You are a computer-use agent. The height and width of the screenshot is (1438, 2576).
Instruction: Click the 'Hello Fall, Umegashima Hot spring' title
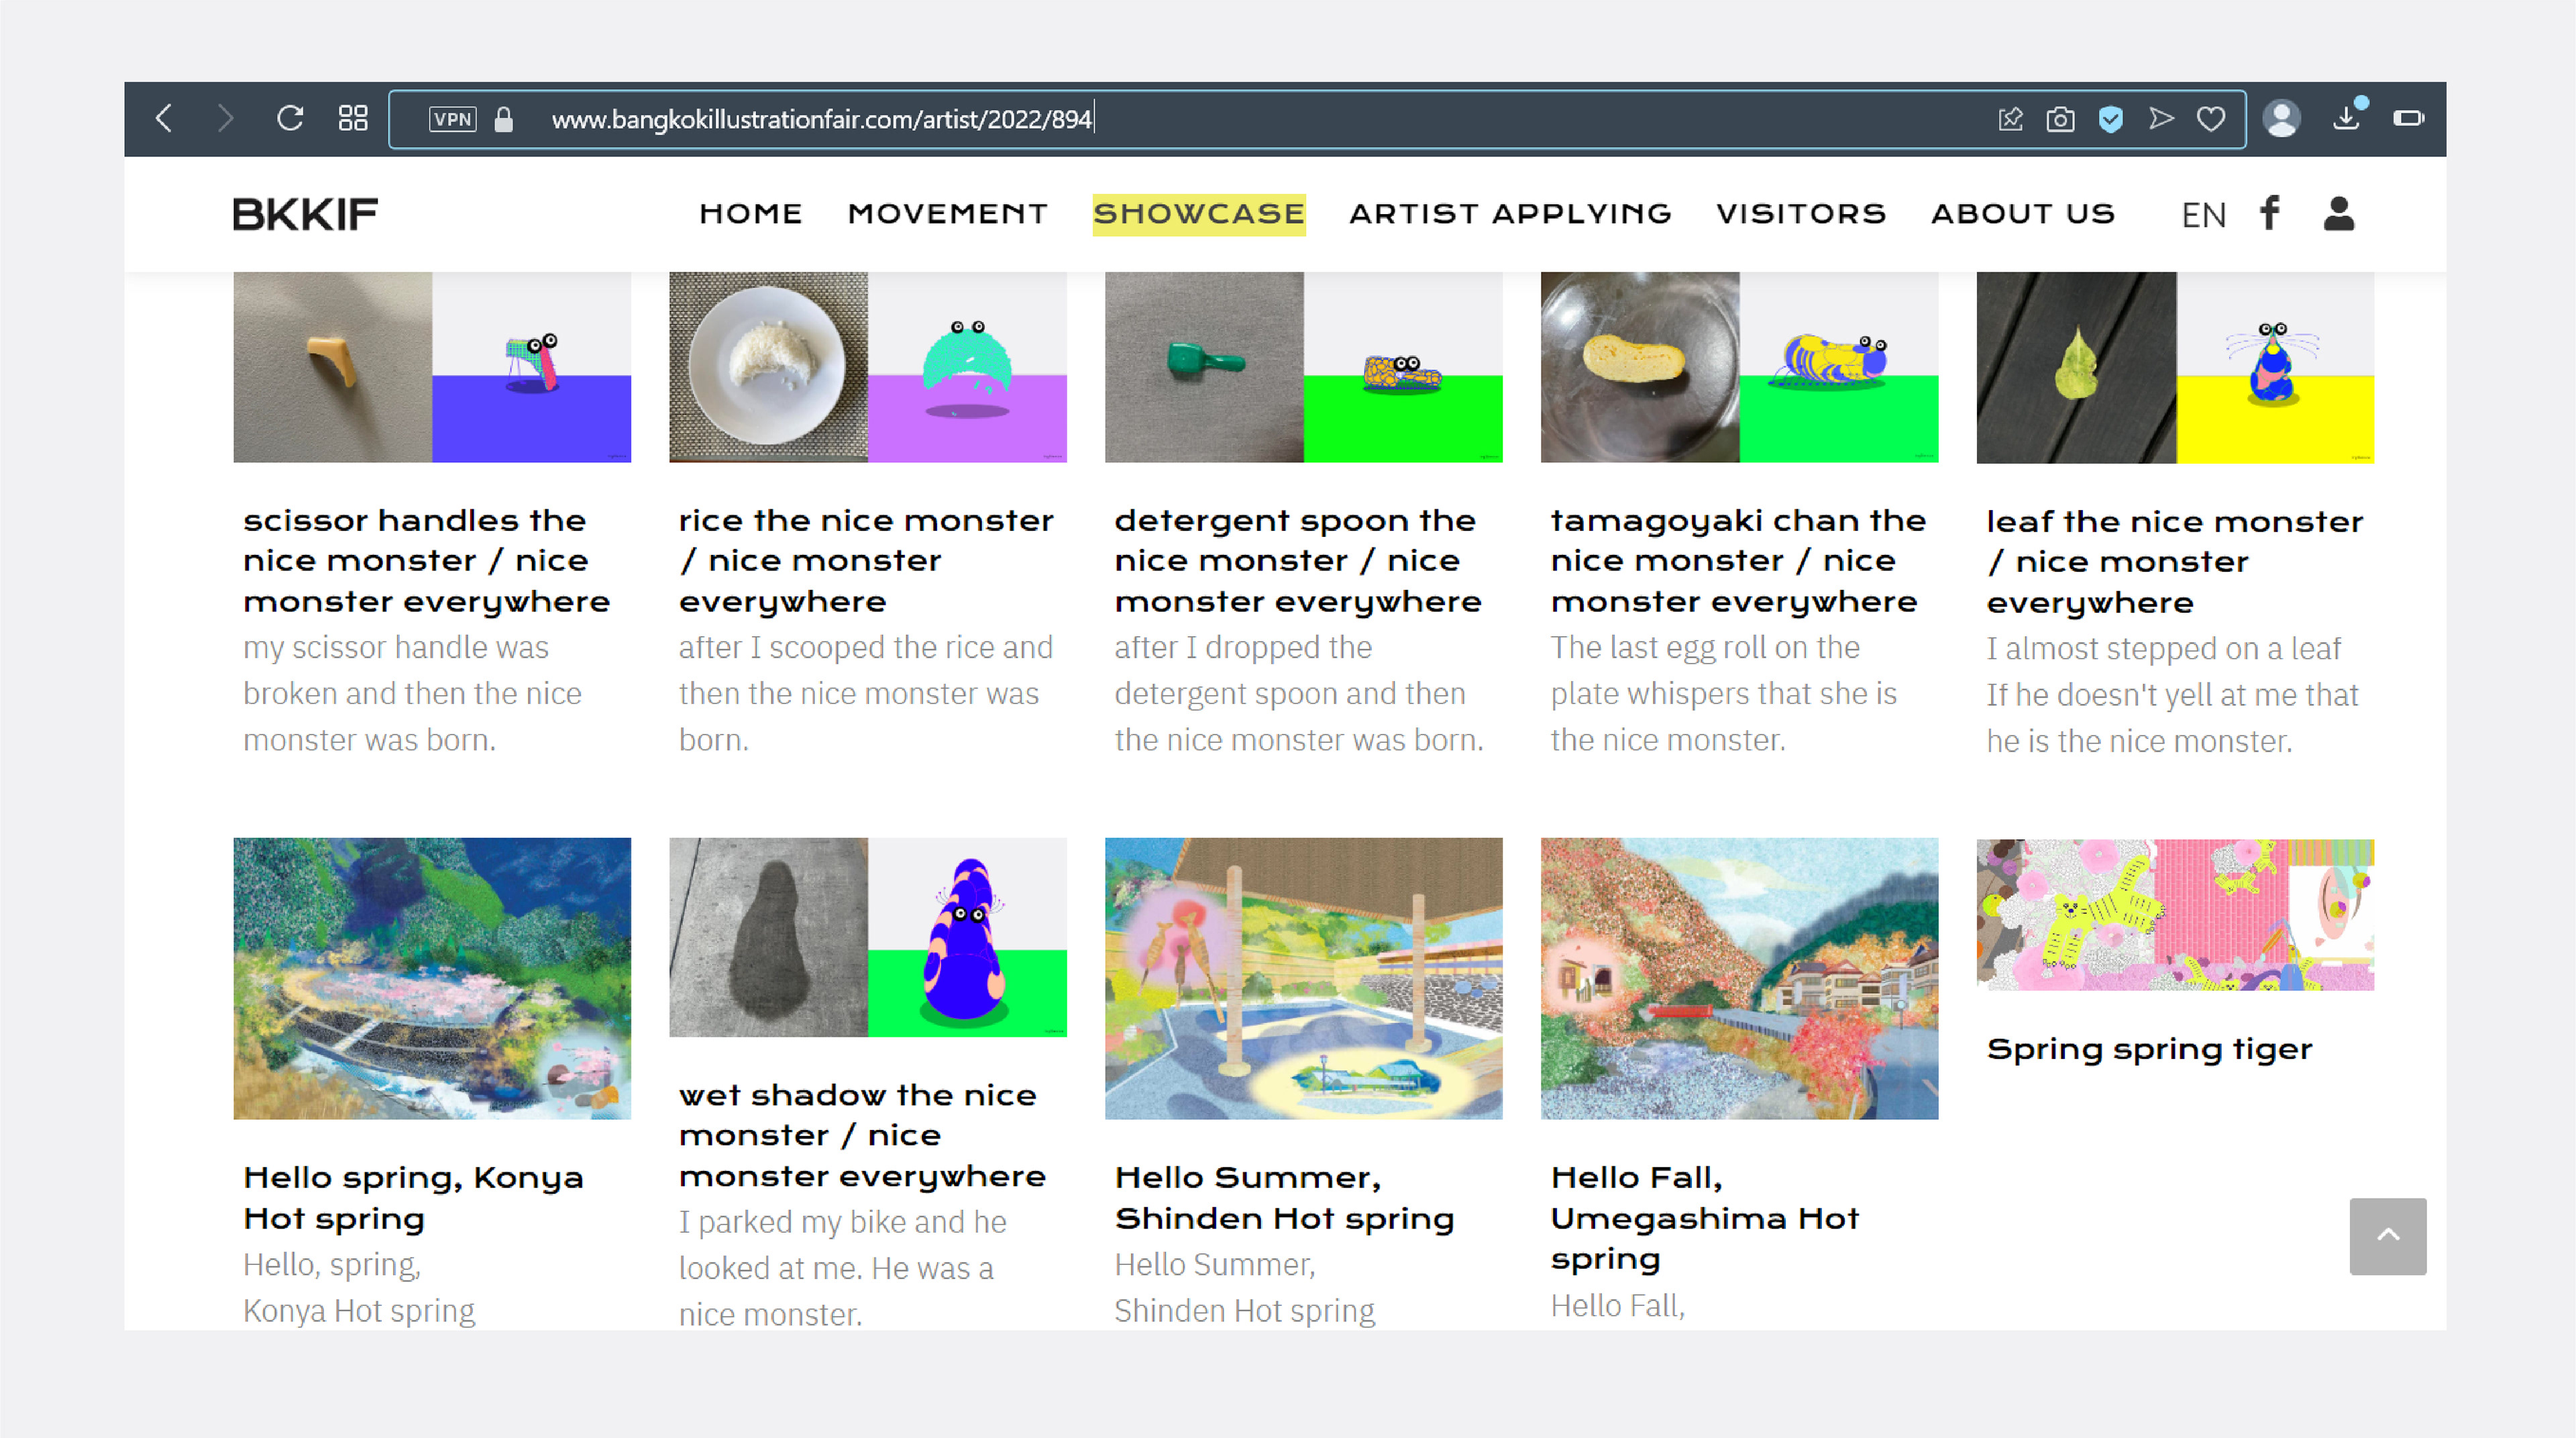(1705, 1218)
